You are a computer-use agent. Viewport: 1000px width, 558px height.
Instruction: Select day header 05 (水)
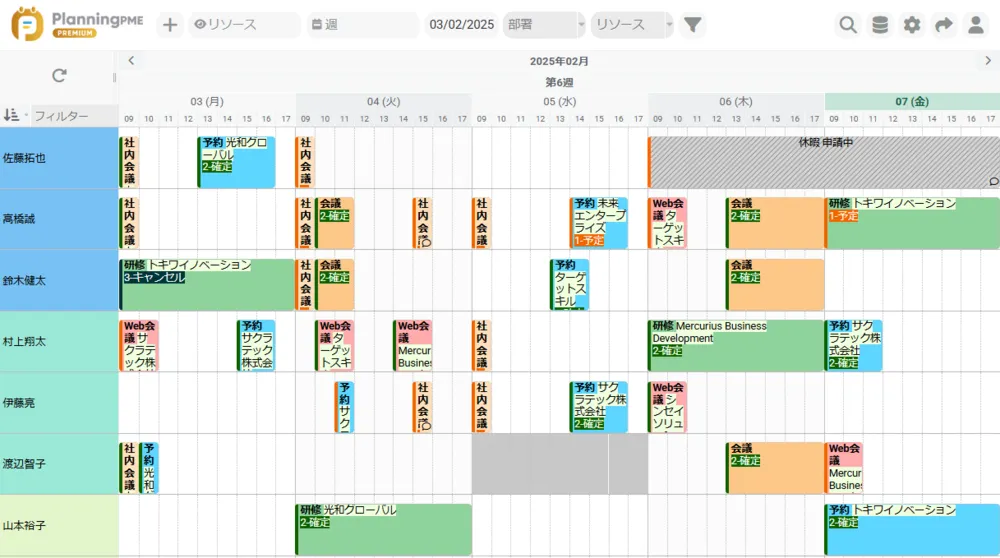point(560,101)
